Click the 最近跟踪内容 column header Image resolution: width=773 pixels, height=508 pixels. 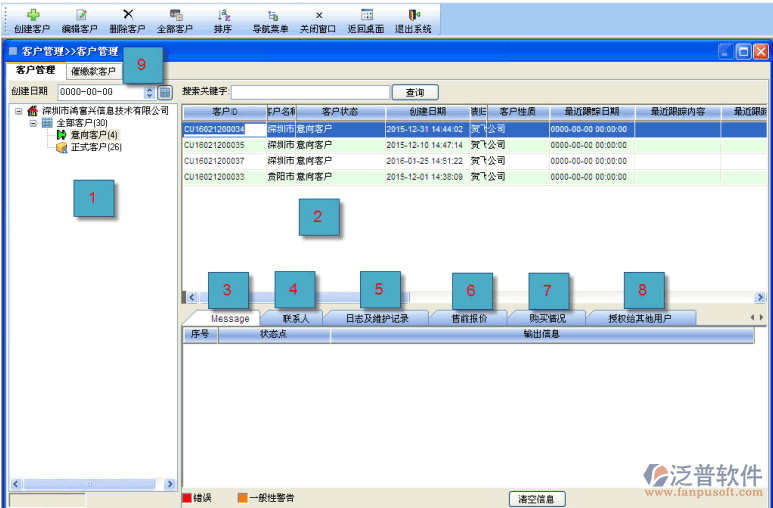pyautogui.click(x=677, y=112)
